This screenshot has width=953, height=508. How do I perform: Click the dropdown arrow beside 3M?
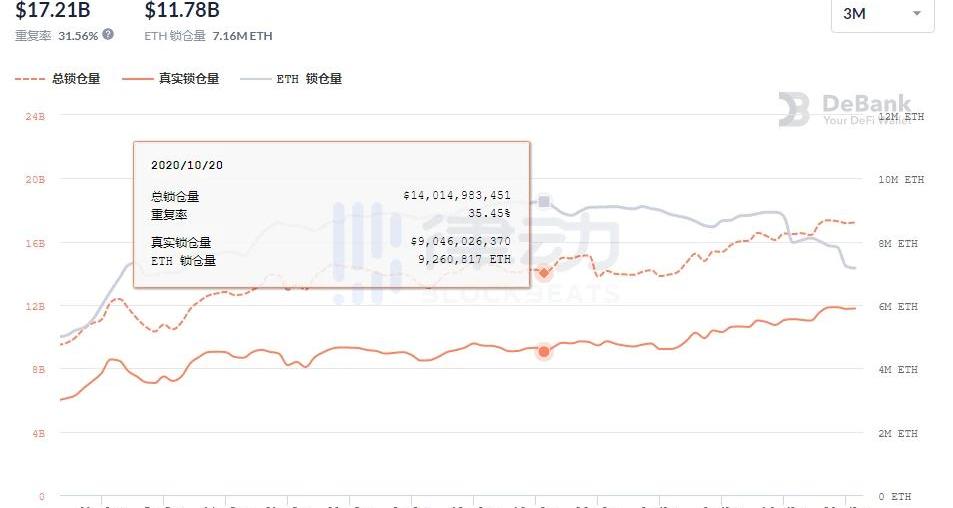[x=917, y=13]
